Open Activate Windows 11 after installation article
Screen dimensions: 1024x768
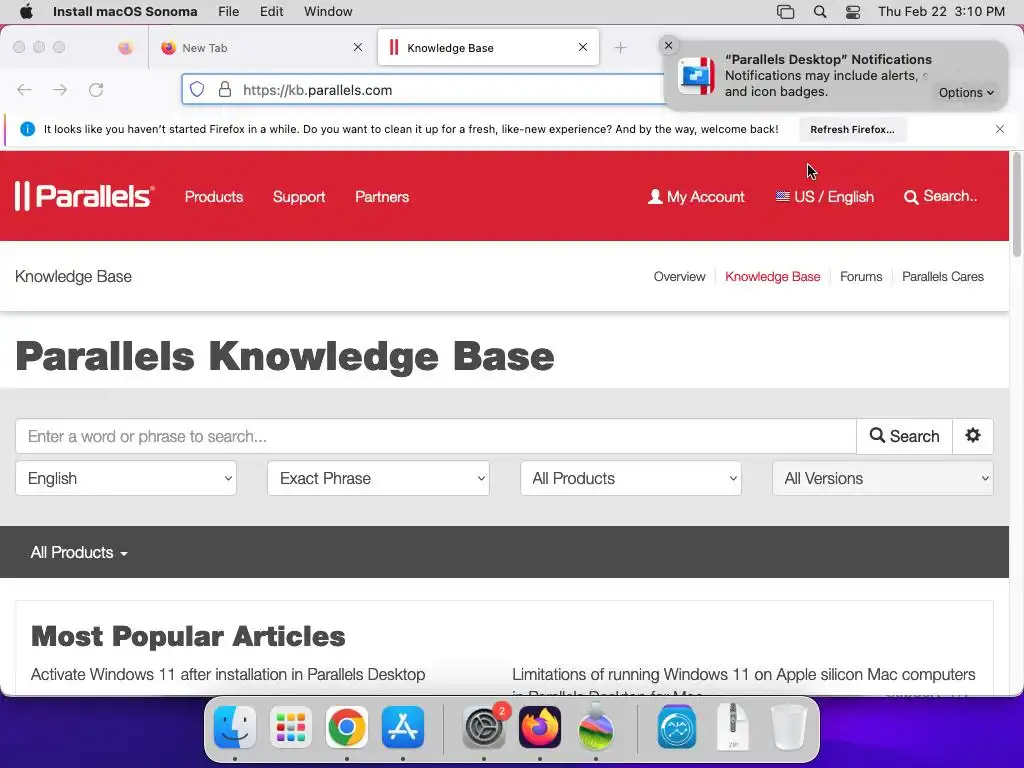[228, 674]
